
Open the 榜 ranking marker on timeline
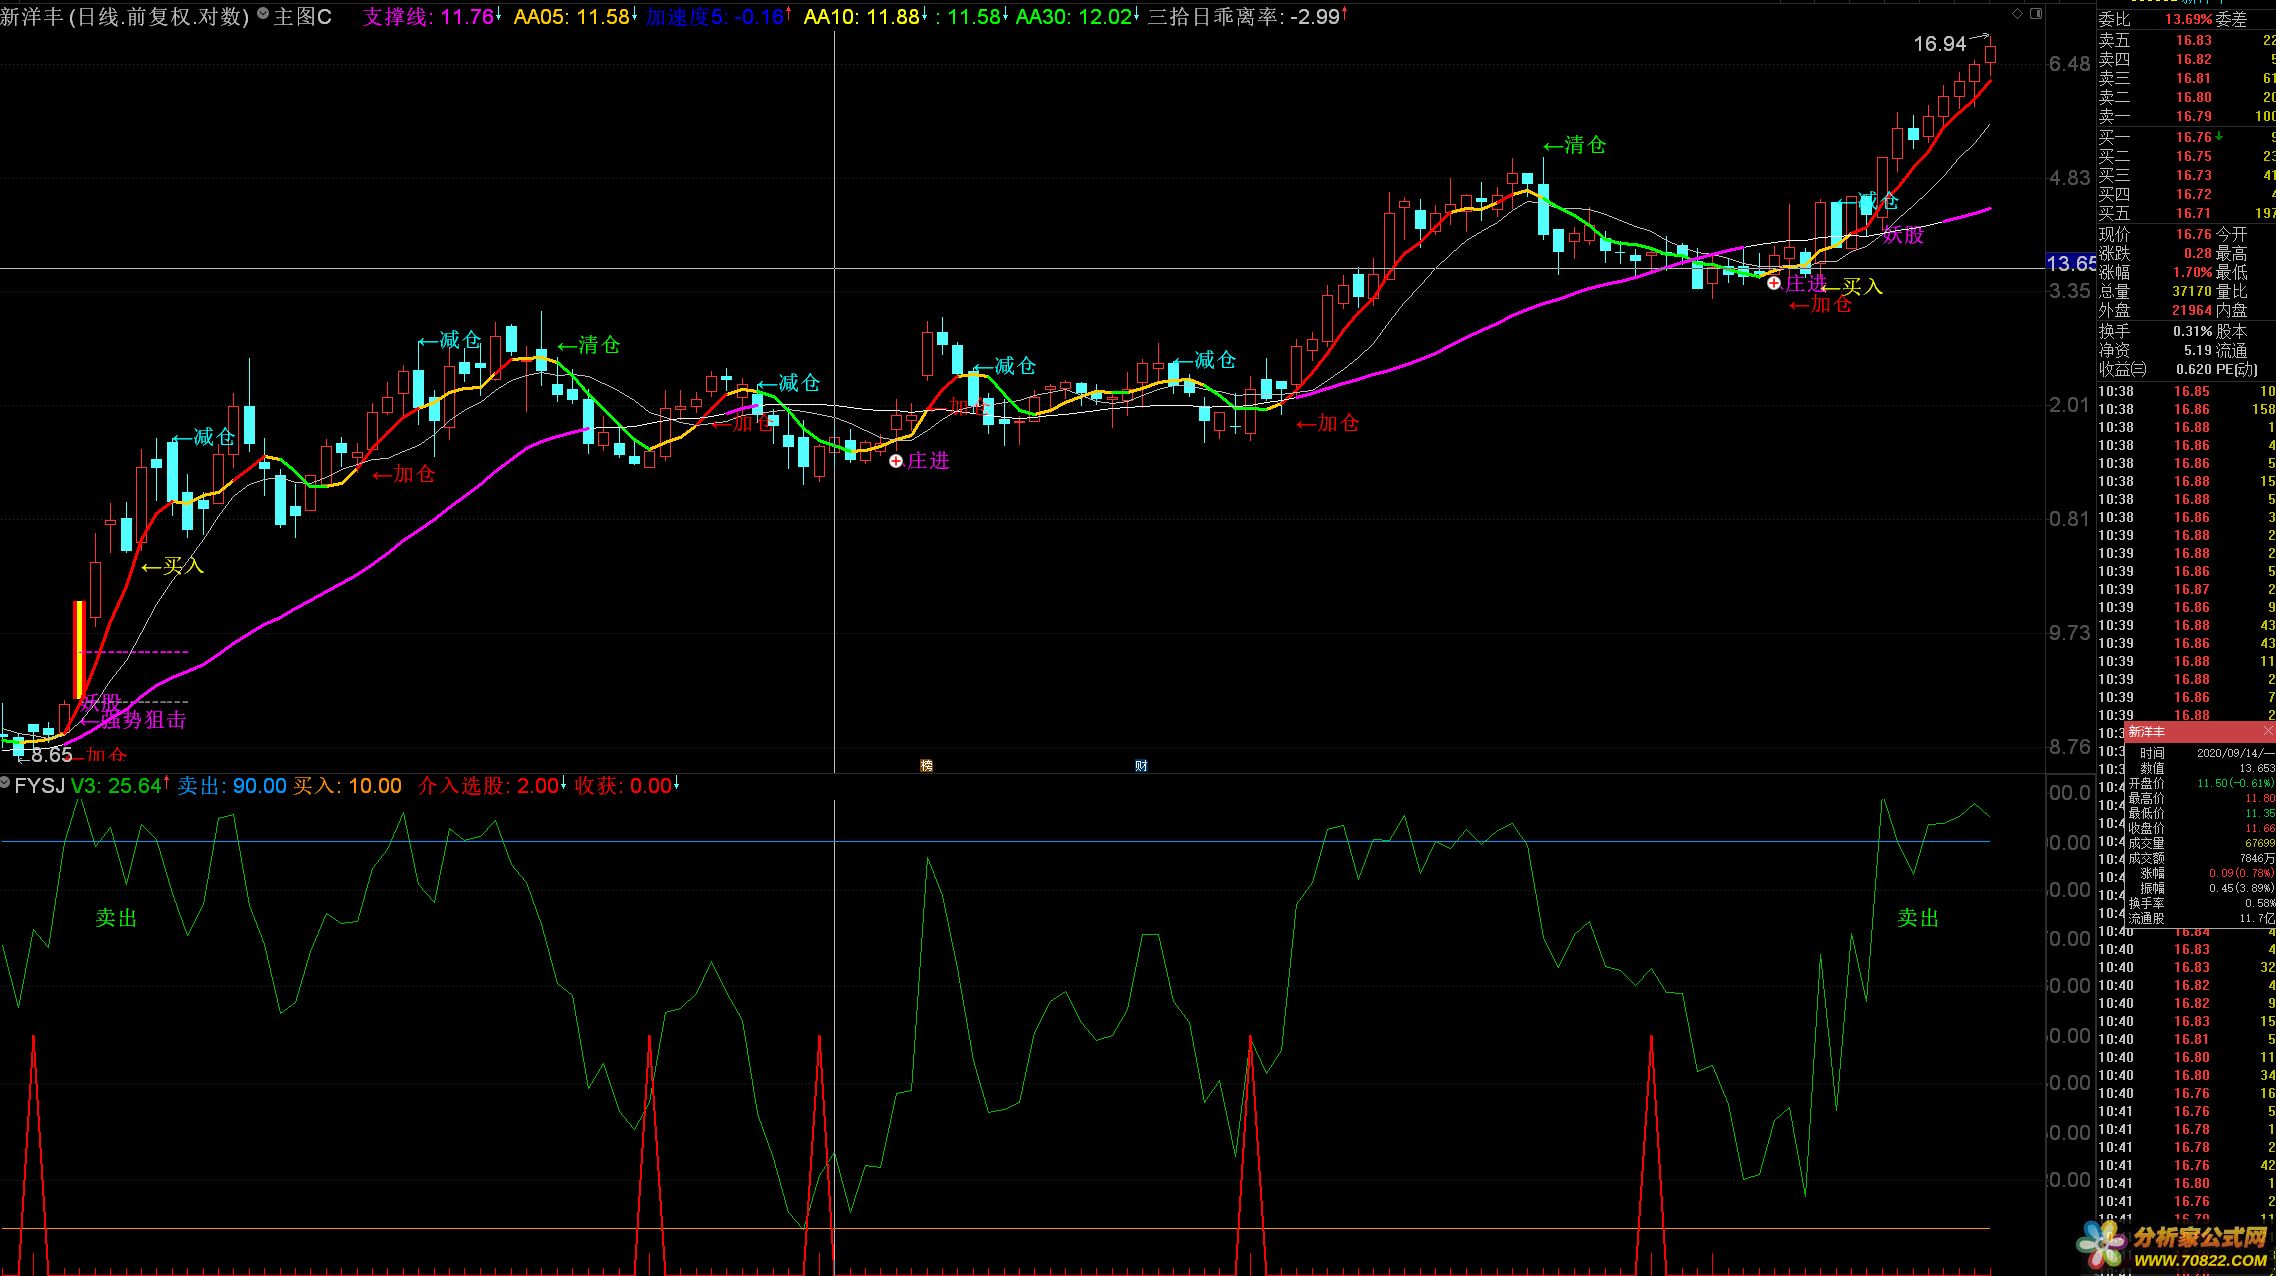point(926,765)
